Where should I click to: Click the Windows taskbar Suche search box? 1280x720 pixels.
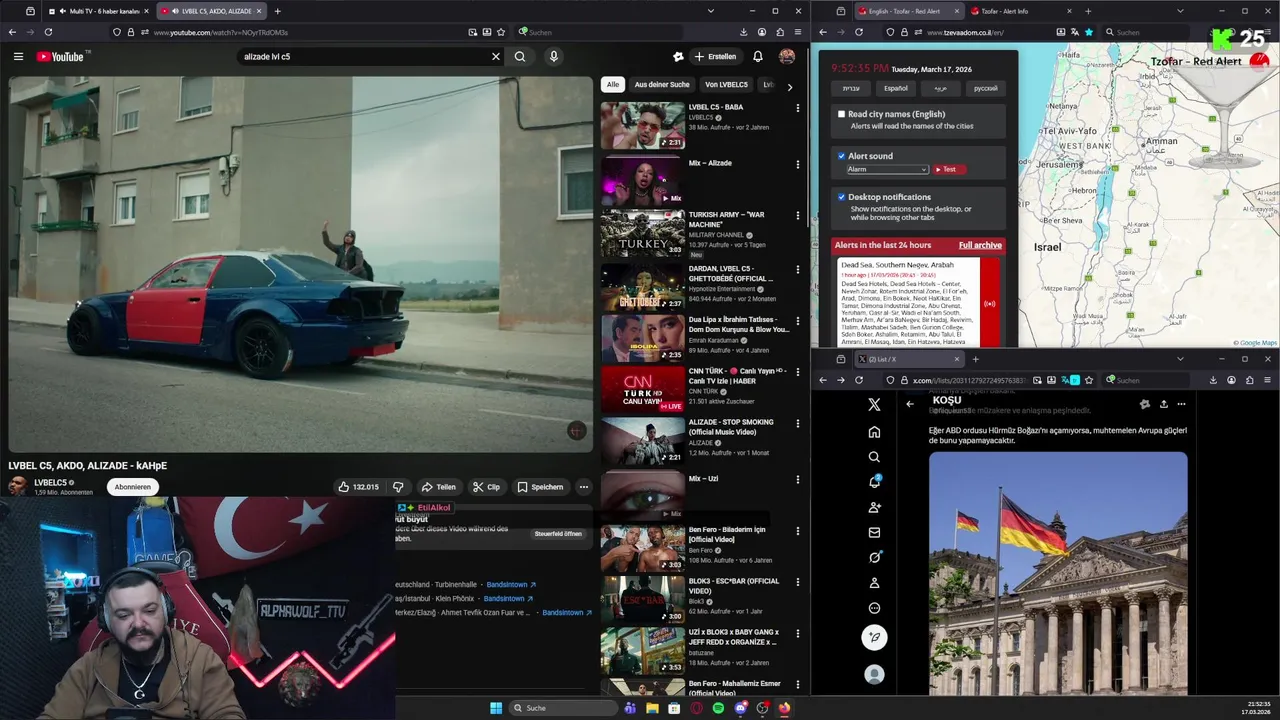pos(561,708)
